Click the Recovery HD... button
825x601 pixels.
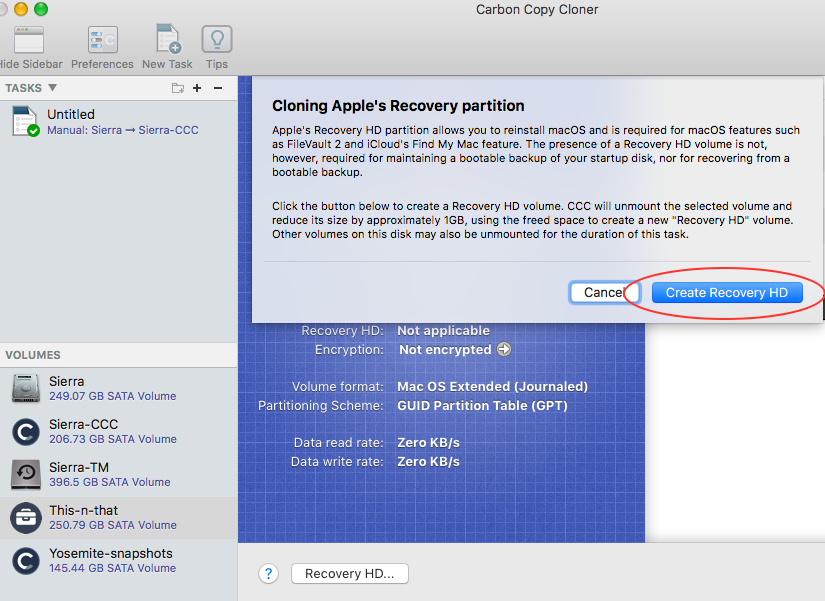pos(350,574)
